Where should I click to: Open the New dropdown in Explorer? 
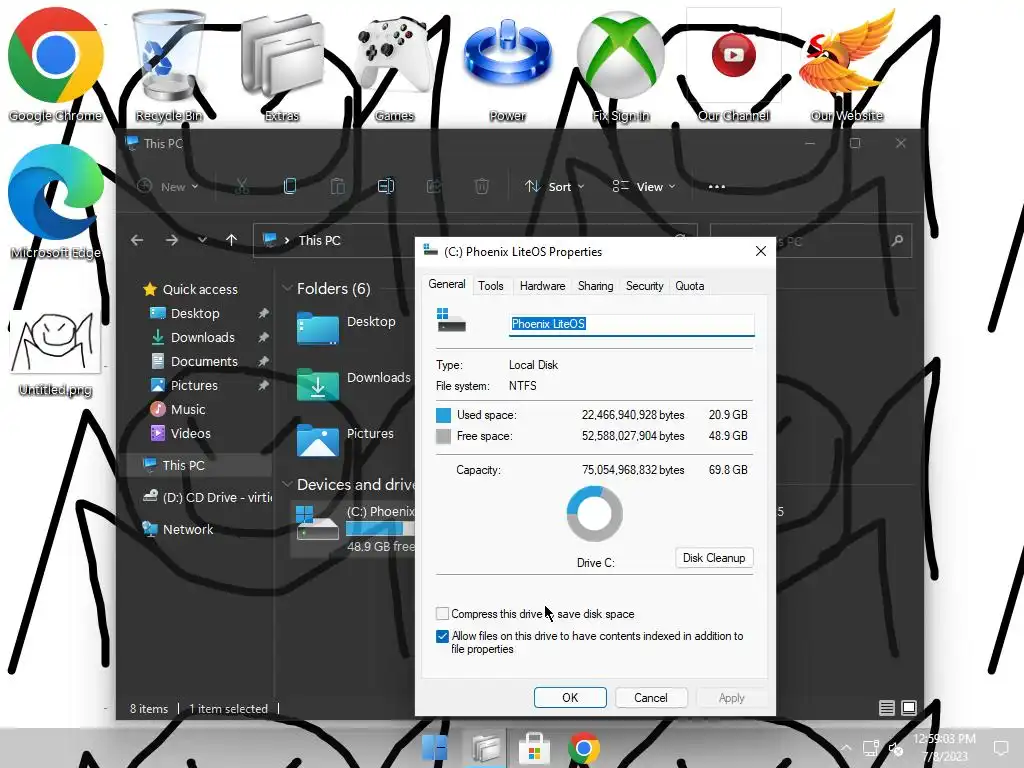point(168,187)
